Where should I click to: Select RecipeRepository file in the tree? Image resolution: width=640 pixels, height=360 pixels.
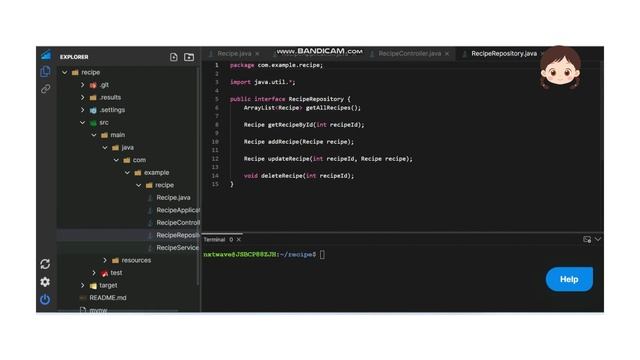(178, 235)
